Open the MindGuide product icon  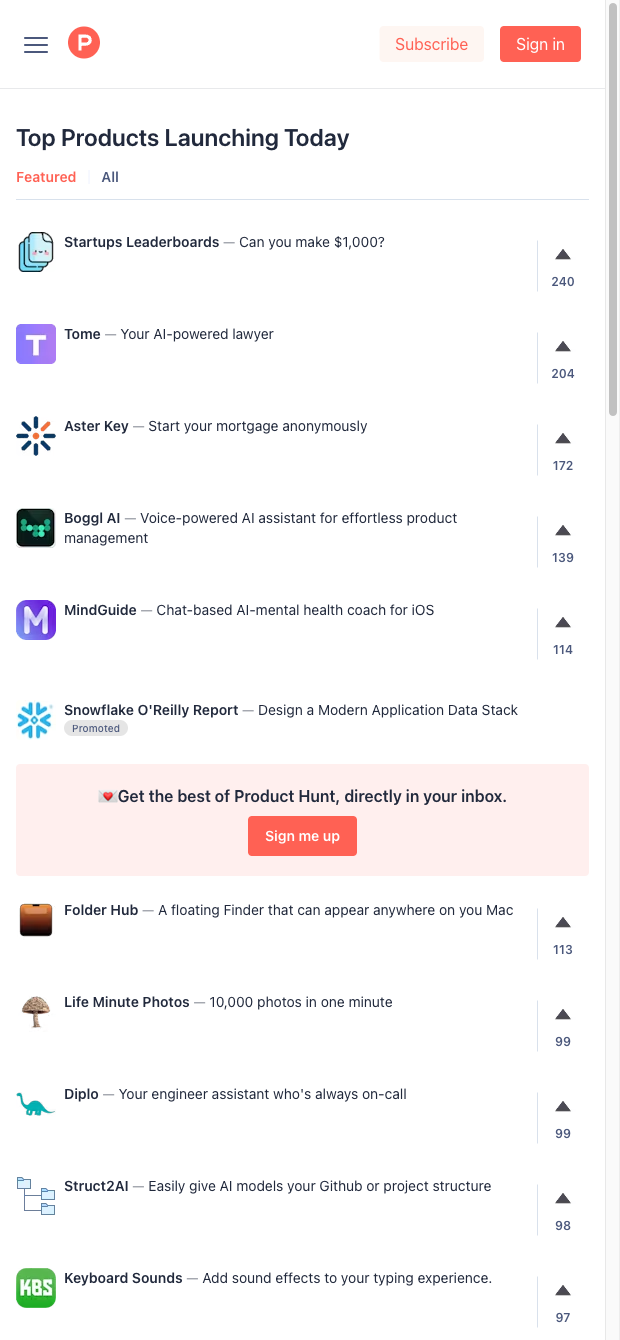tap(36, 620)
